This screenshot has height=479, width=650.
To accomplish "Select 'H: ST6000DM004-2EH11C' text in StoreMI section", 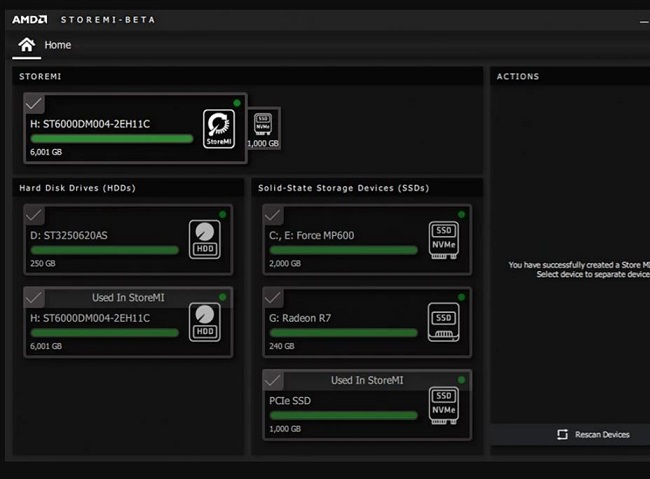I will click(90, 124).
